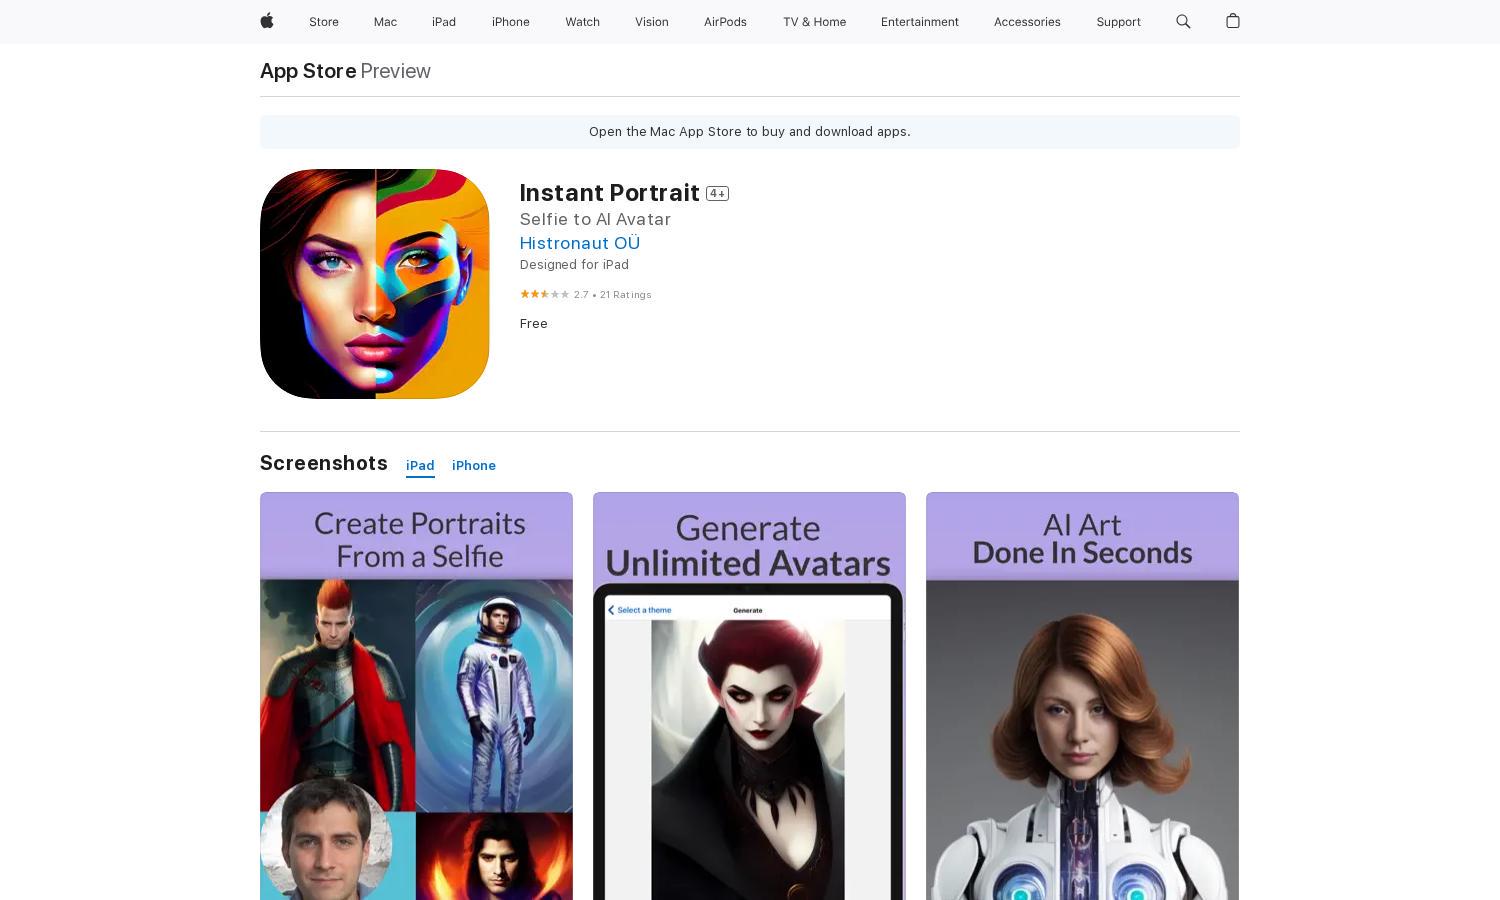Open the iPad navigation item

pos(444,22)
